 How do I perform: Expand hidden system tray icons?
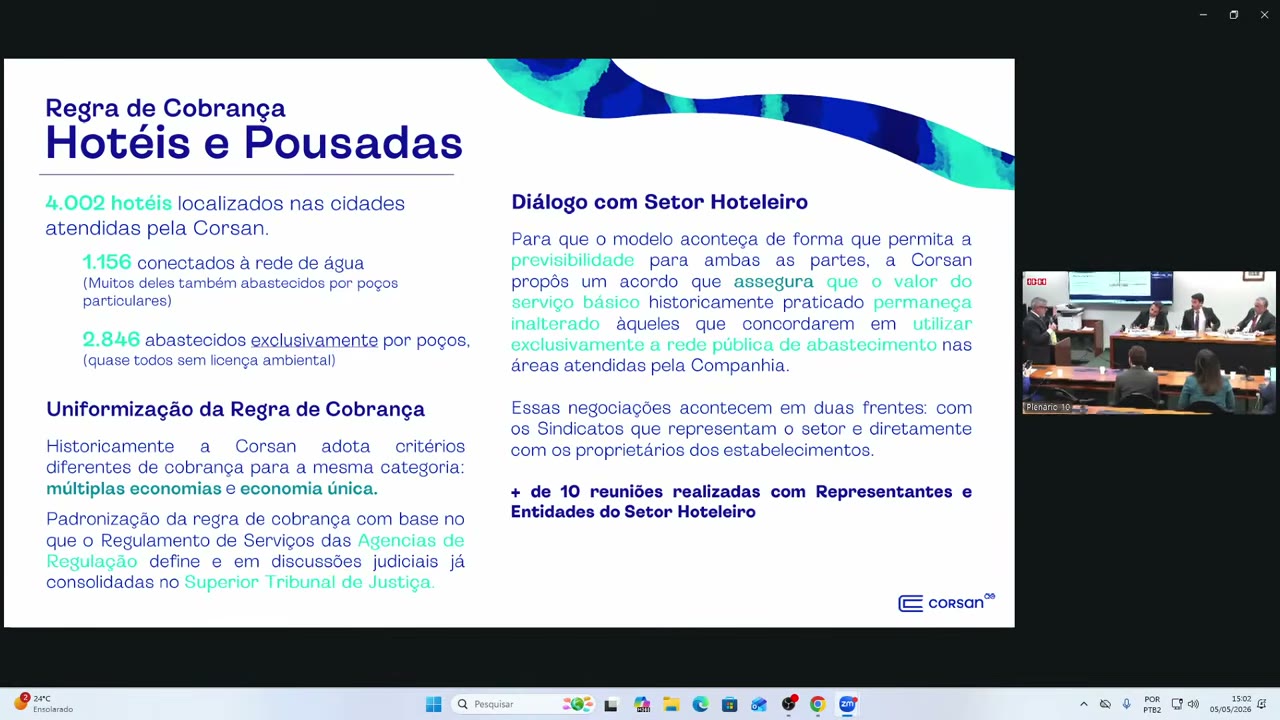1083,704
